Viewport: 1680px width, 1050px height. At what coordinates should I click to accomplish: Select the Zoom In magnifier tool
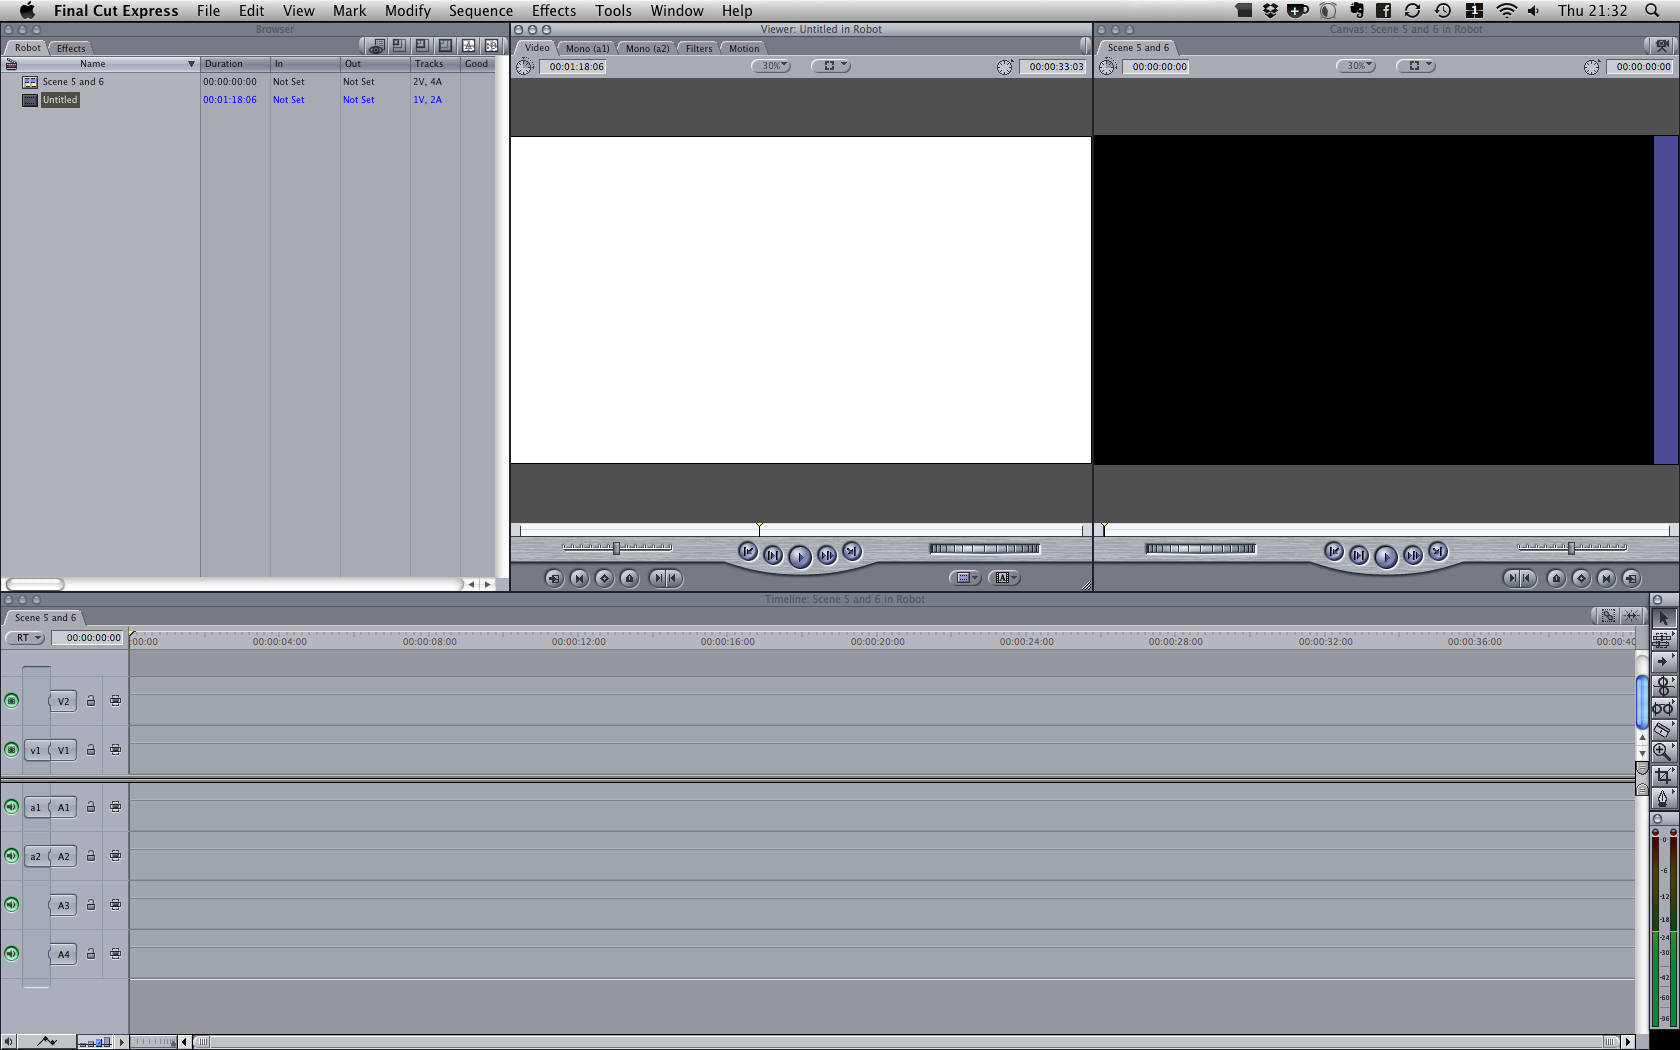(1663, 752)
